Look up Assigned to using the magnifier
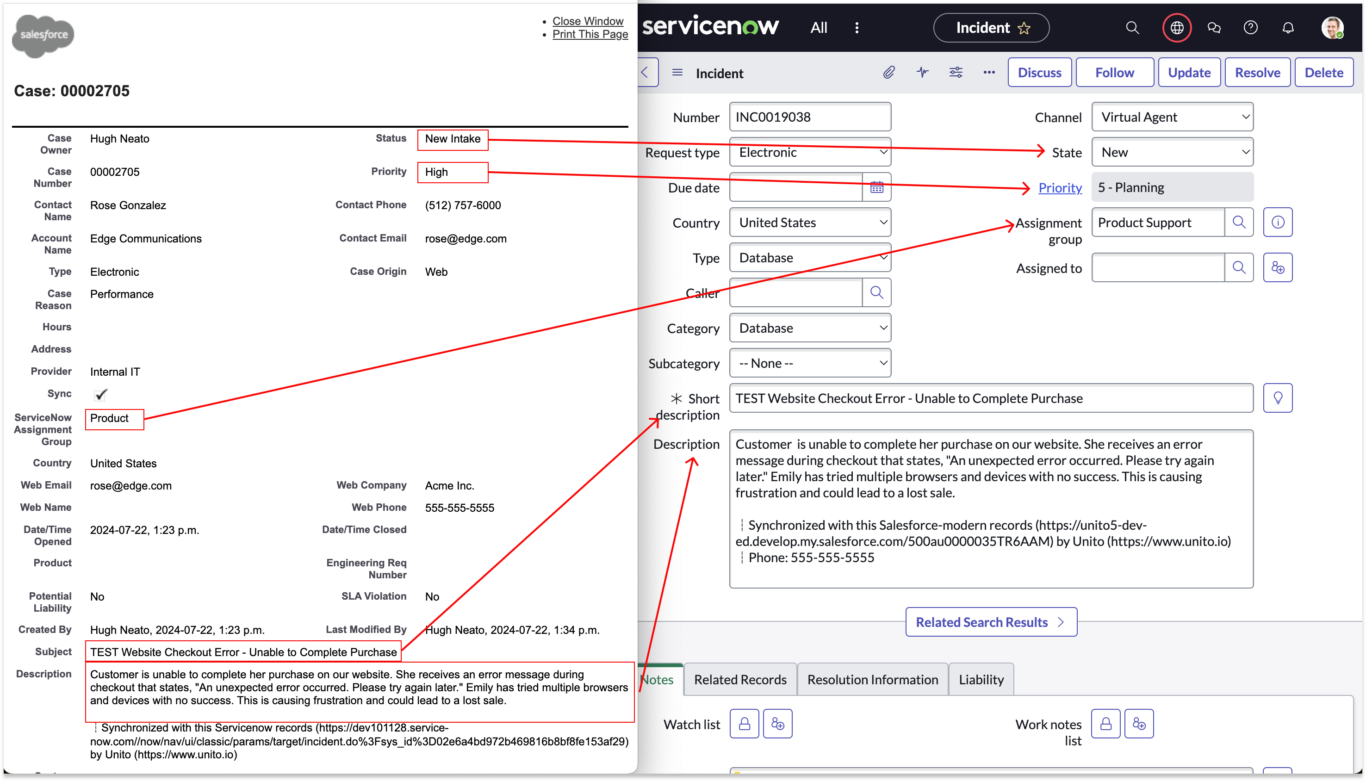1366x781 pixels. click(x=1239, y=267)
